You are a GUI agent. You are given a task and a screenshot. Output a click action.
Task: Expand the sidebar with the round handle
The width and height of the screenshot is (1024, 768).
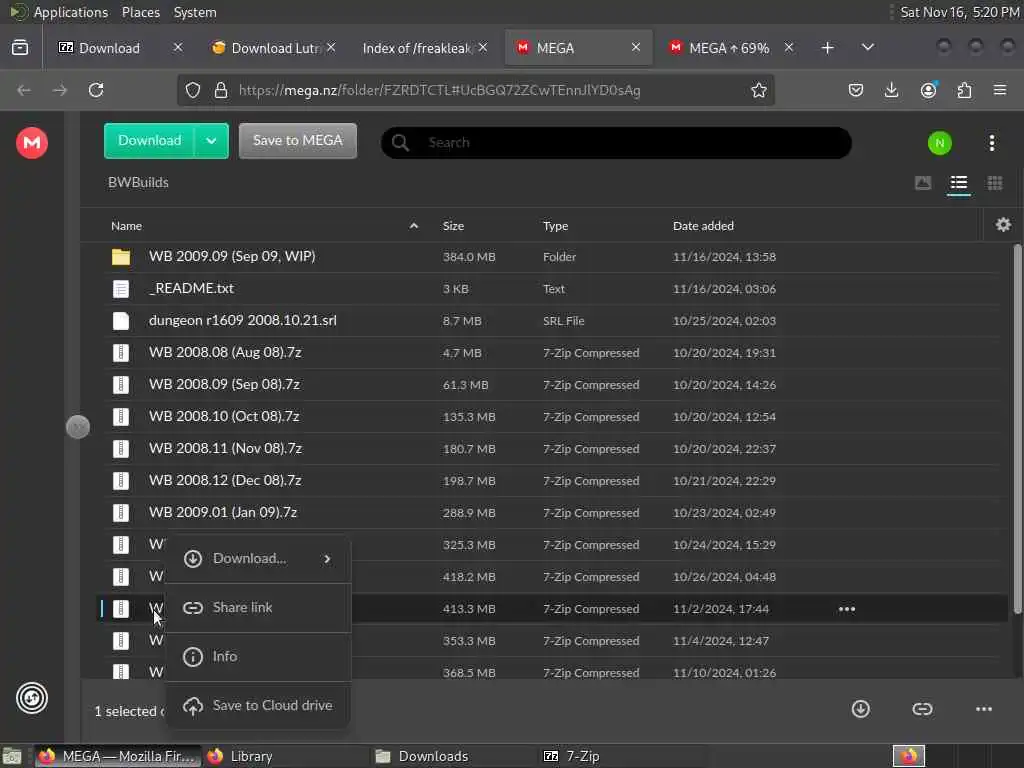(78, 427)
